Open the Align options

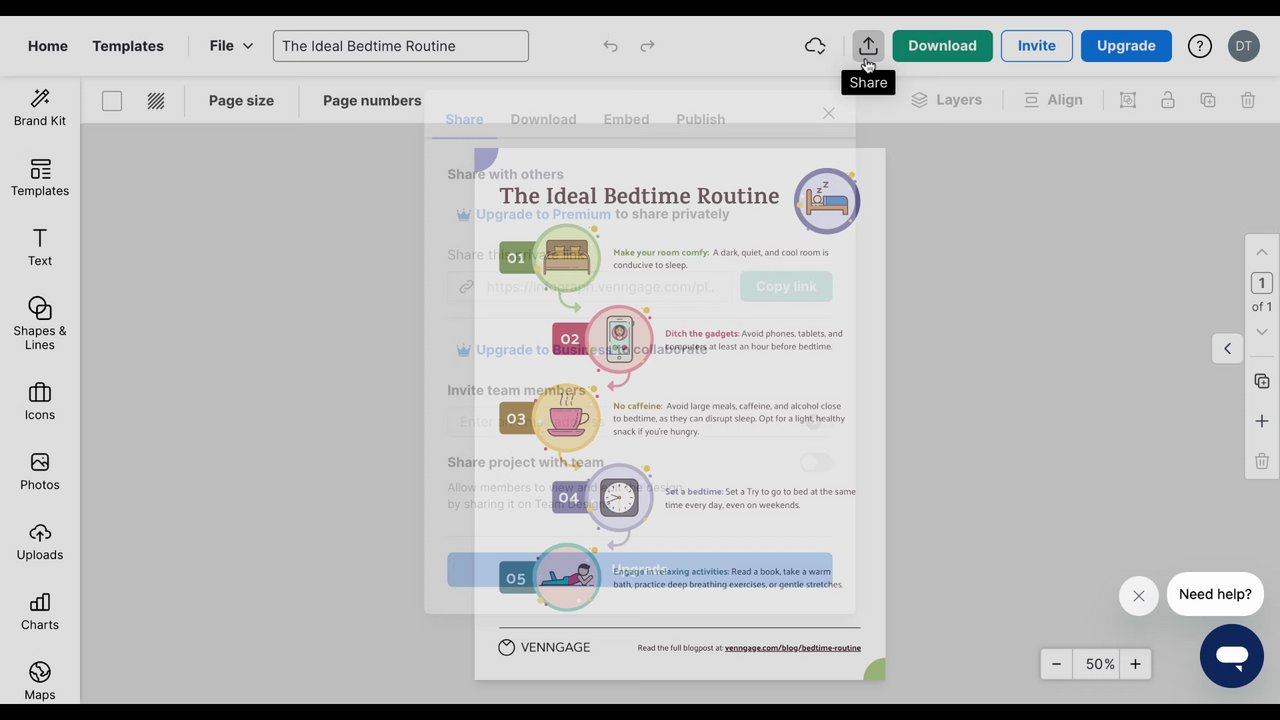click(x=1053, y=100)
